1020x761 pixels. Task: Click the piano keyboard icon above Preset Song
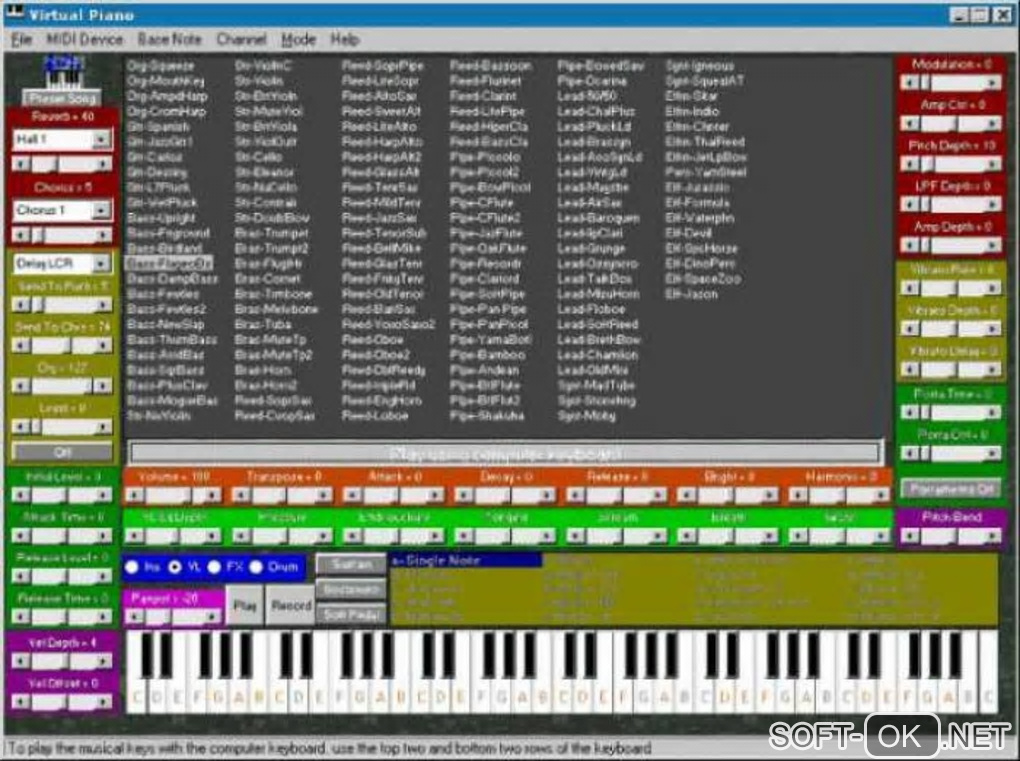click(x=64, y=72)
